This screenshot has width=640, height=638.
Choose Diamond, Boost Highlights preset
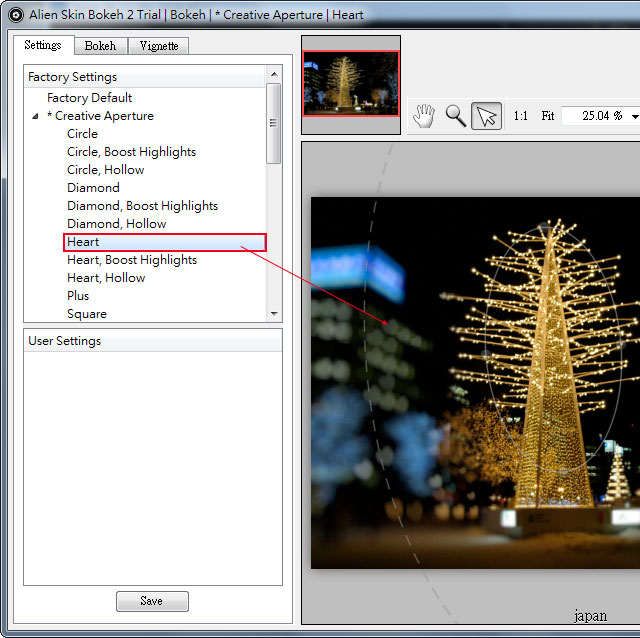pyautogui.click(x=142, y=206)
